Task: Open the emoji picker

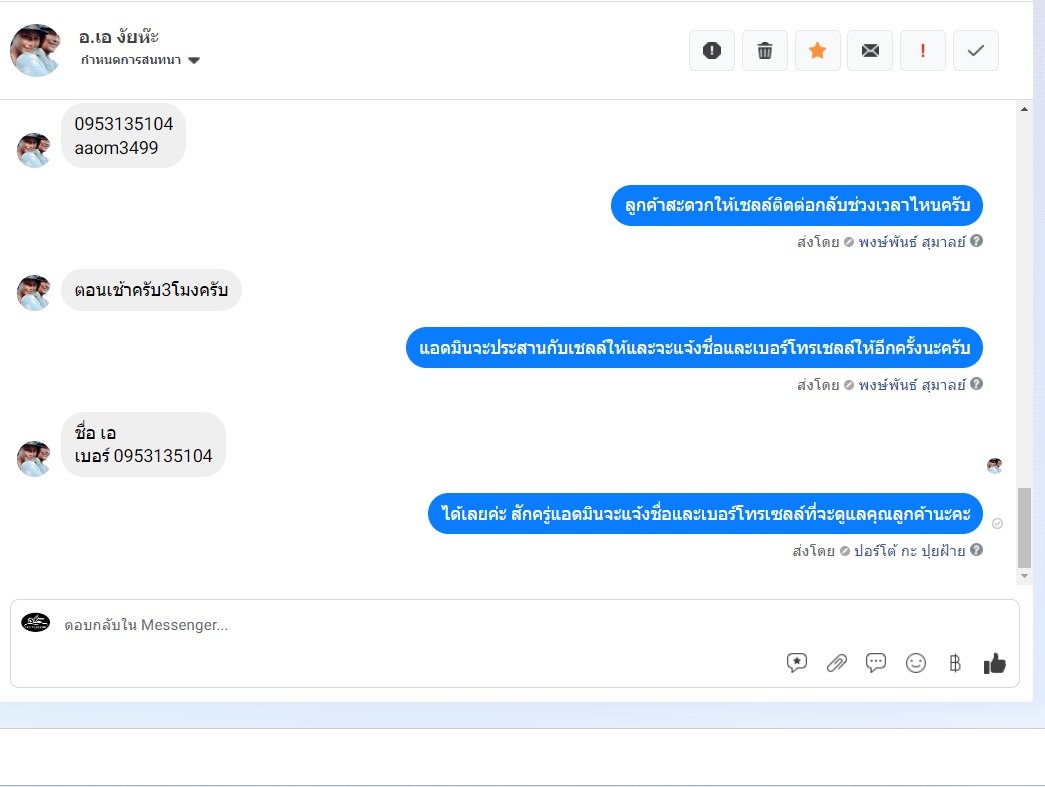Action: (x=916, y=663)
